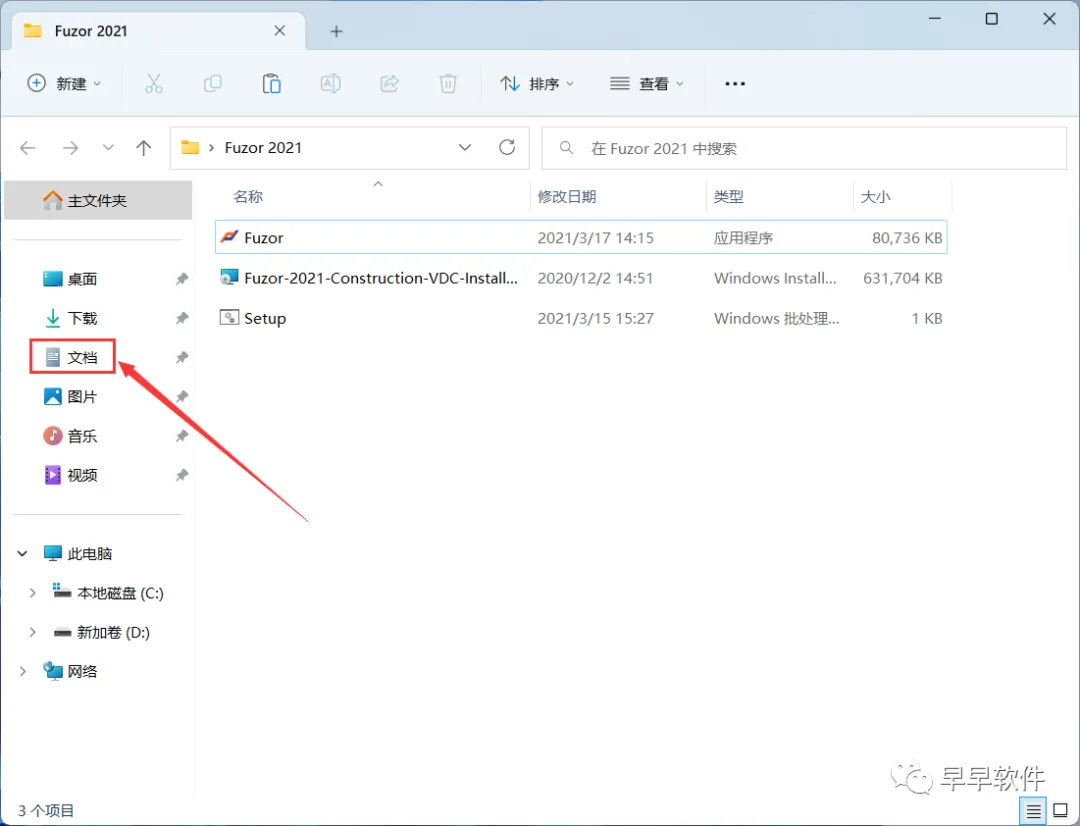This screenshot has width=1080, height=826.
Task: Navigate up one folder level
Action: [x=143, y=147]
